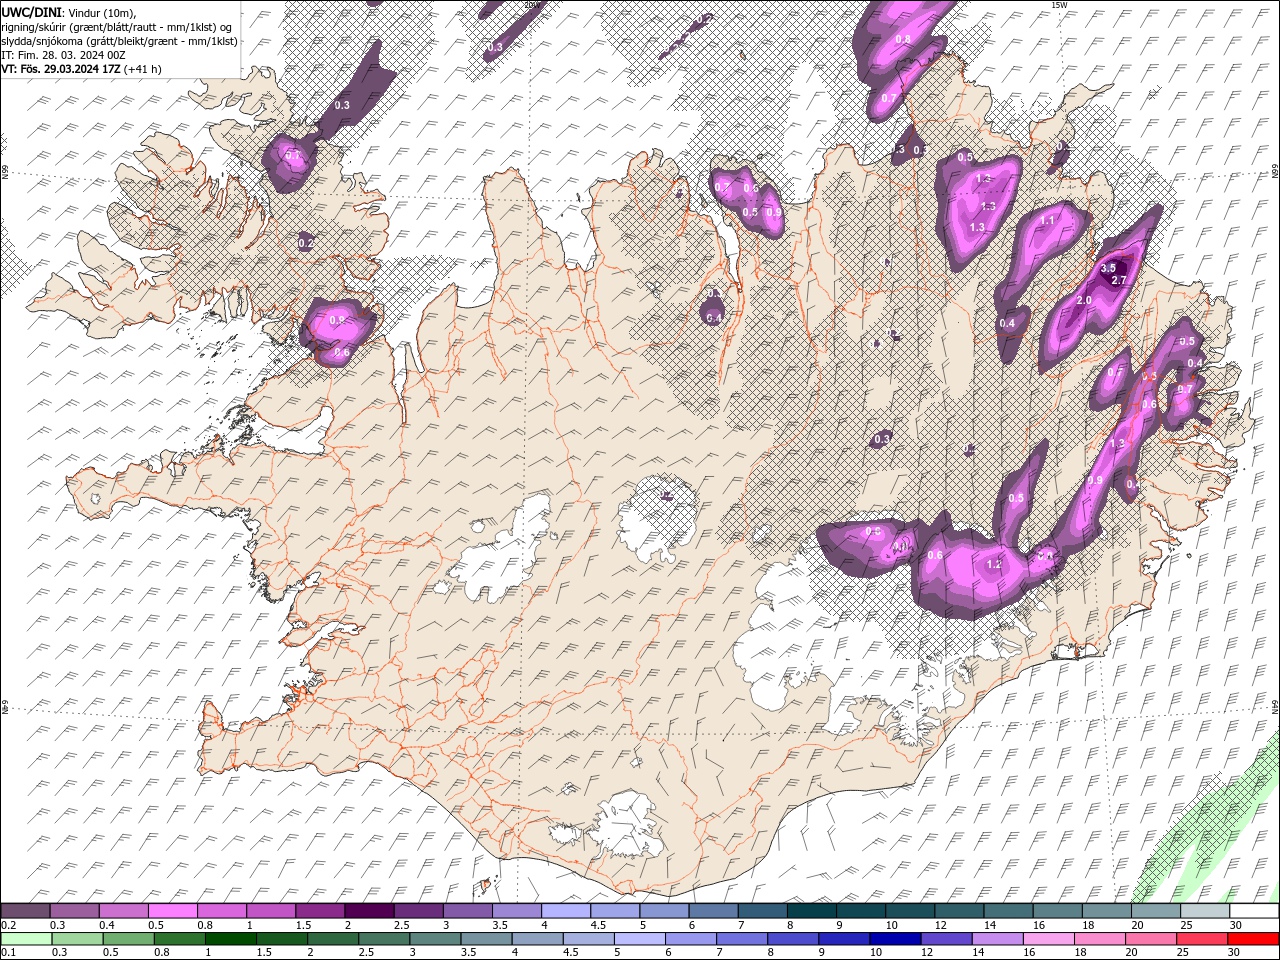Click the red 30 swatch in rain legend

(1254, 939)
